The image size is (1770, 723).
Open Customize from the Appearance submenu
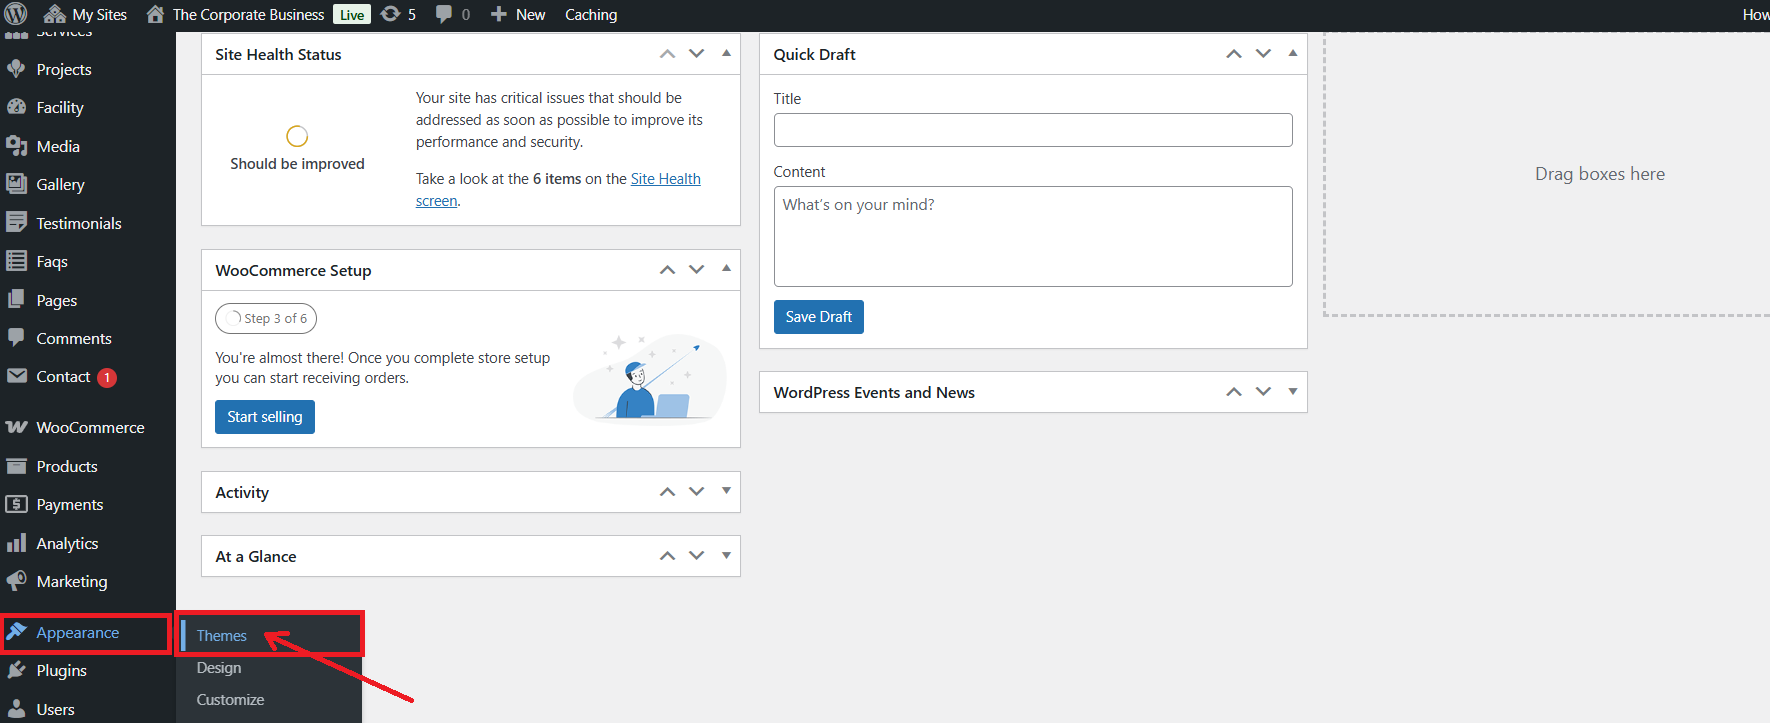coord(230,700)
